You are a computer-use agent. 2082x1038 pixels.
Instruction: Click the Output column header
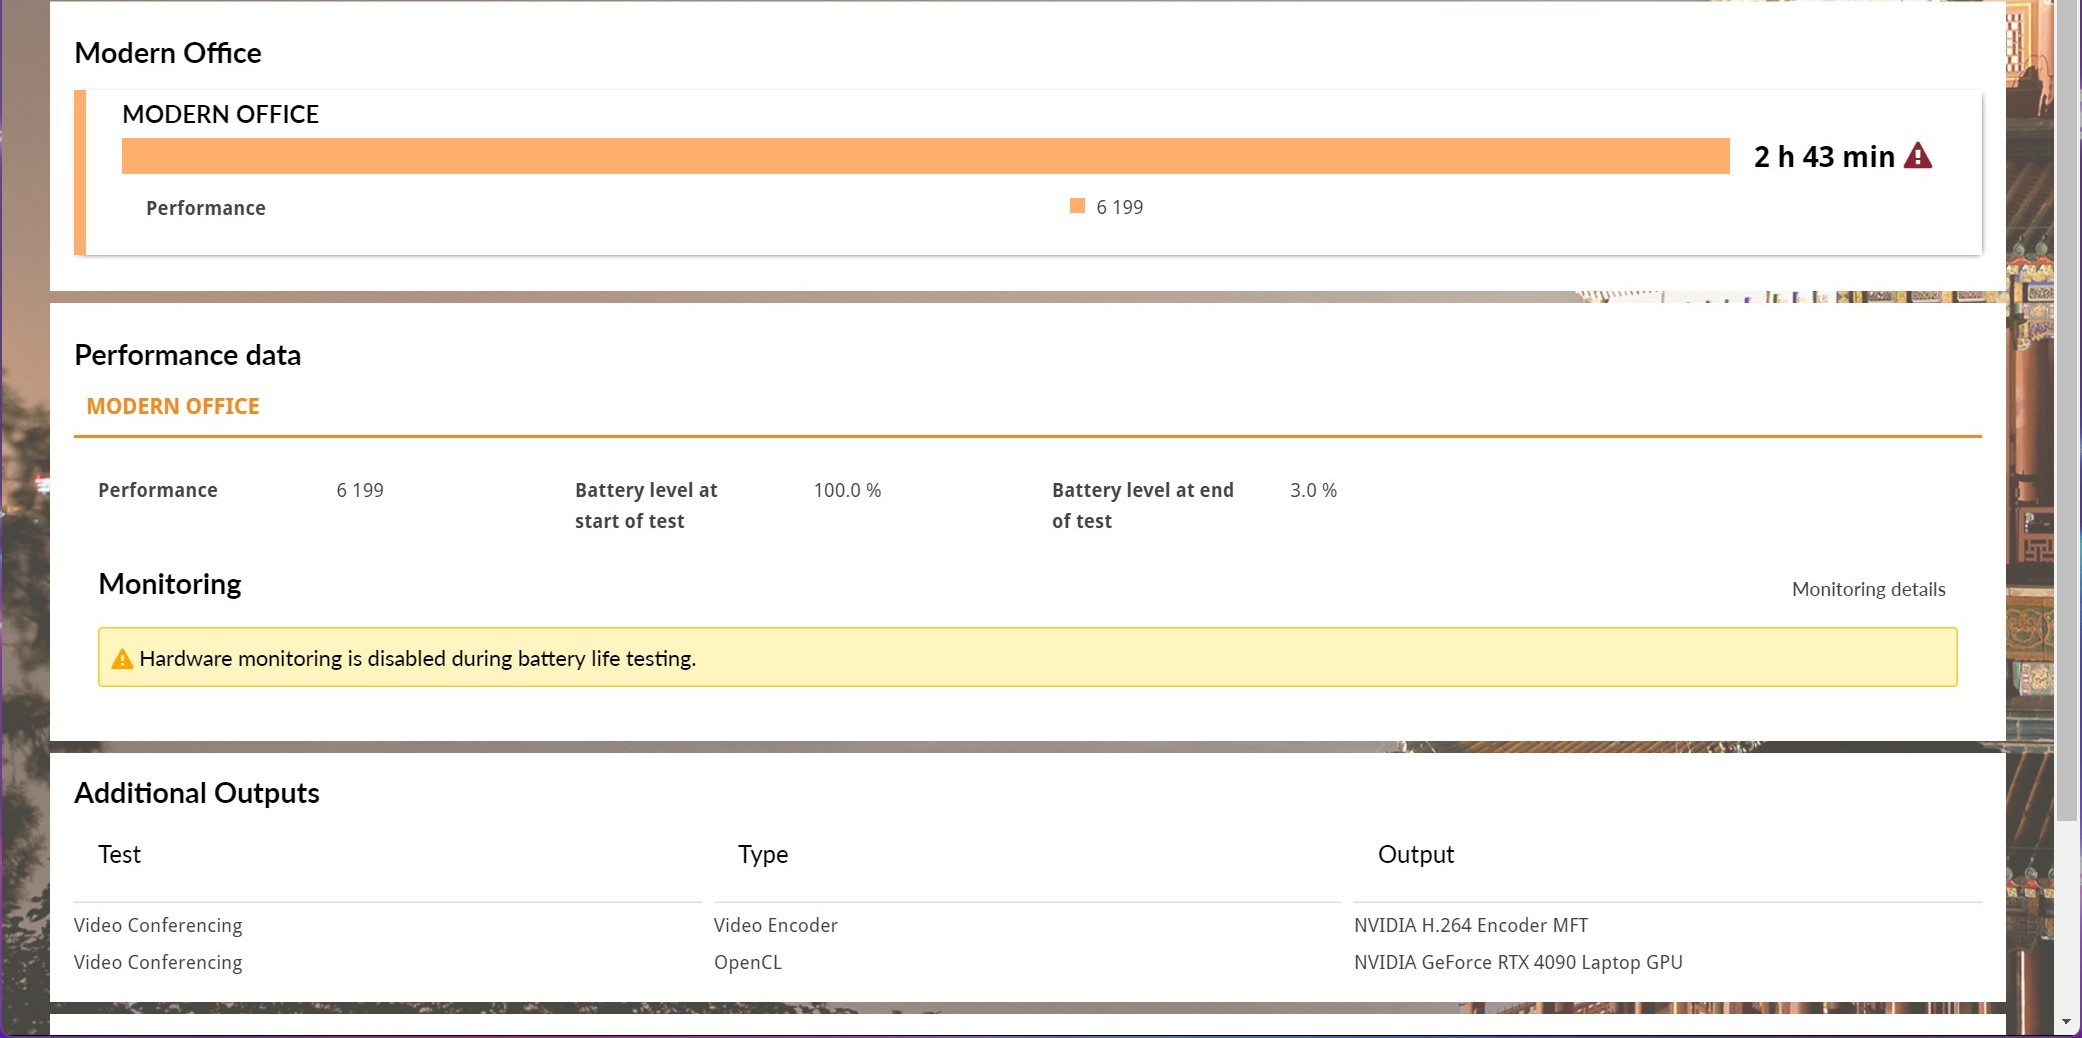pos(1416,855)
